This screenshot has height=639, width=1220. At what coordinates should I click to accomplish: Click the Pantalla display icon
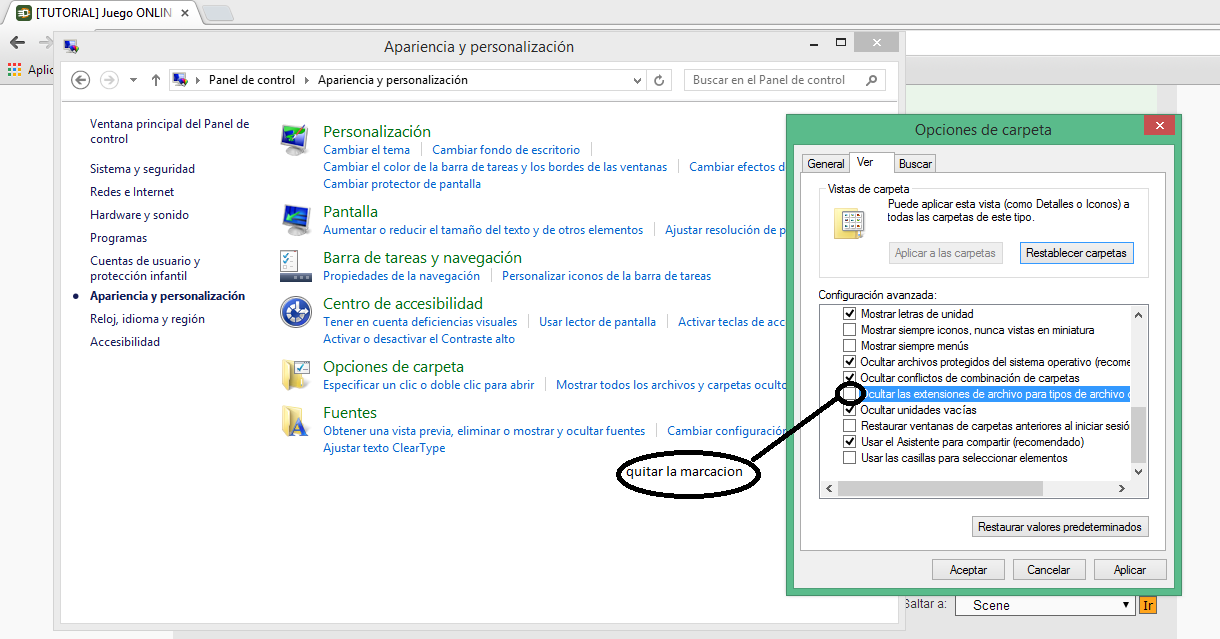coord(294,218)
